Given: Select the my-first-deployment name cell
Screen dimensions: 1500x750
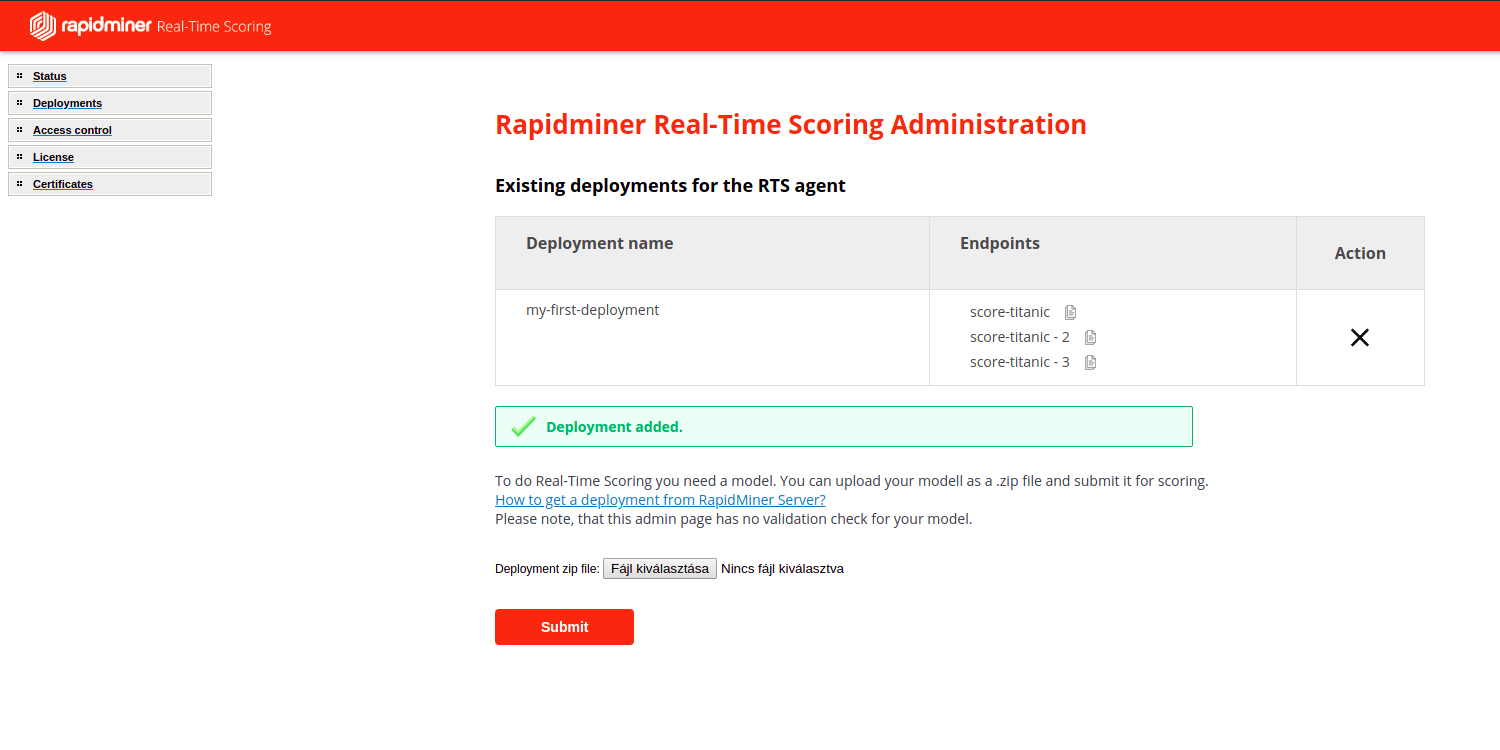Looking at the screenshot, I should pos(592,310).
